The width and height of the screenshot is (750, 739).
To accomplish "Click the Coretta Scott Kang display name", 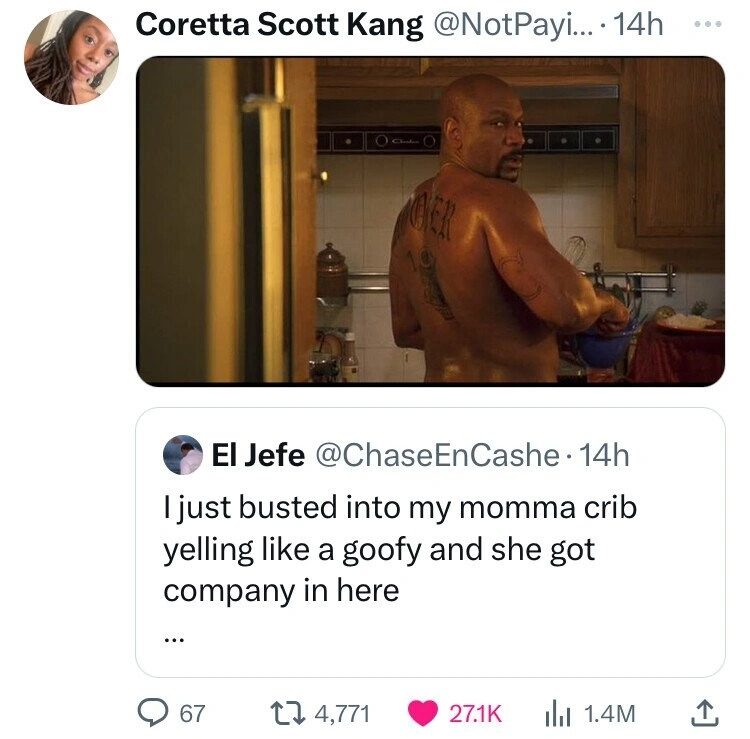I will [x=278, y=25].
